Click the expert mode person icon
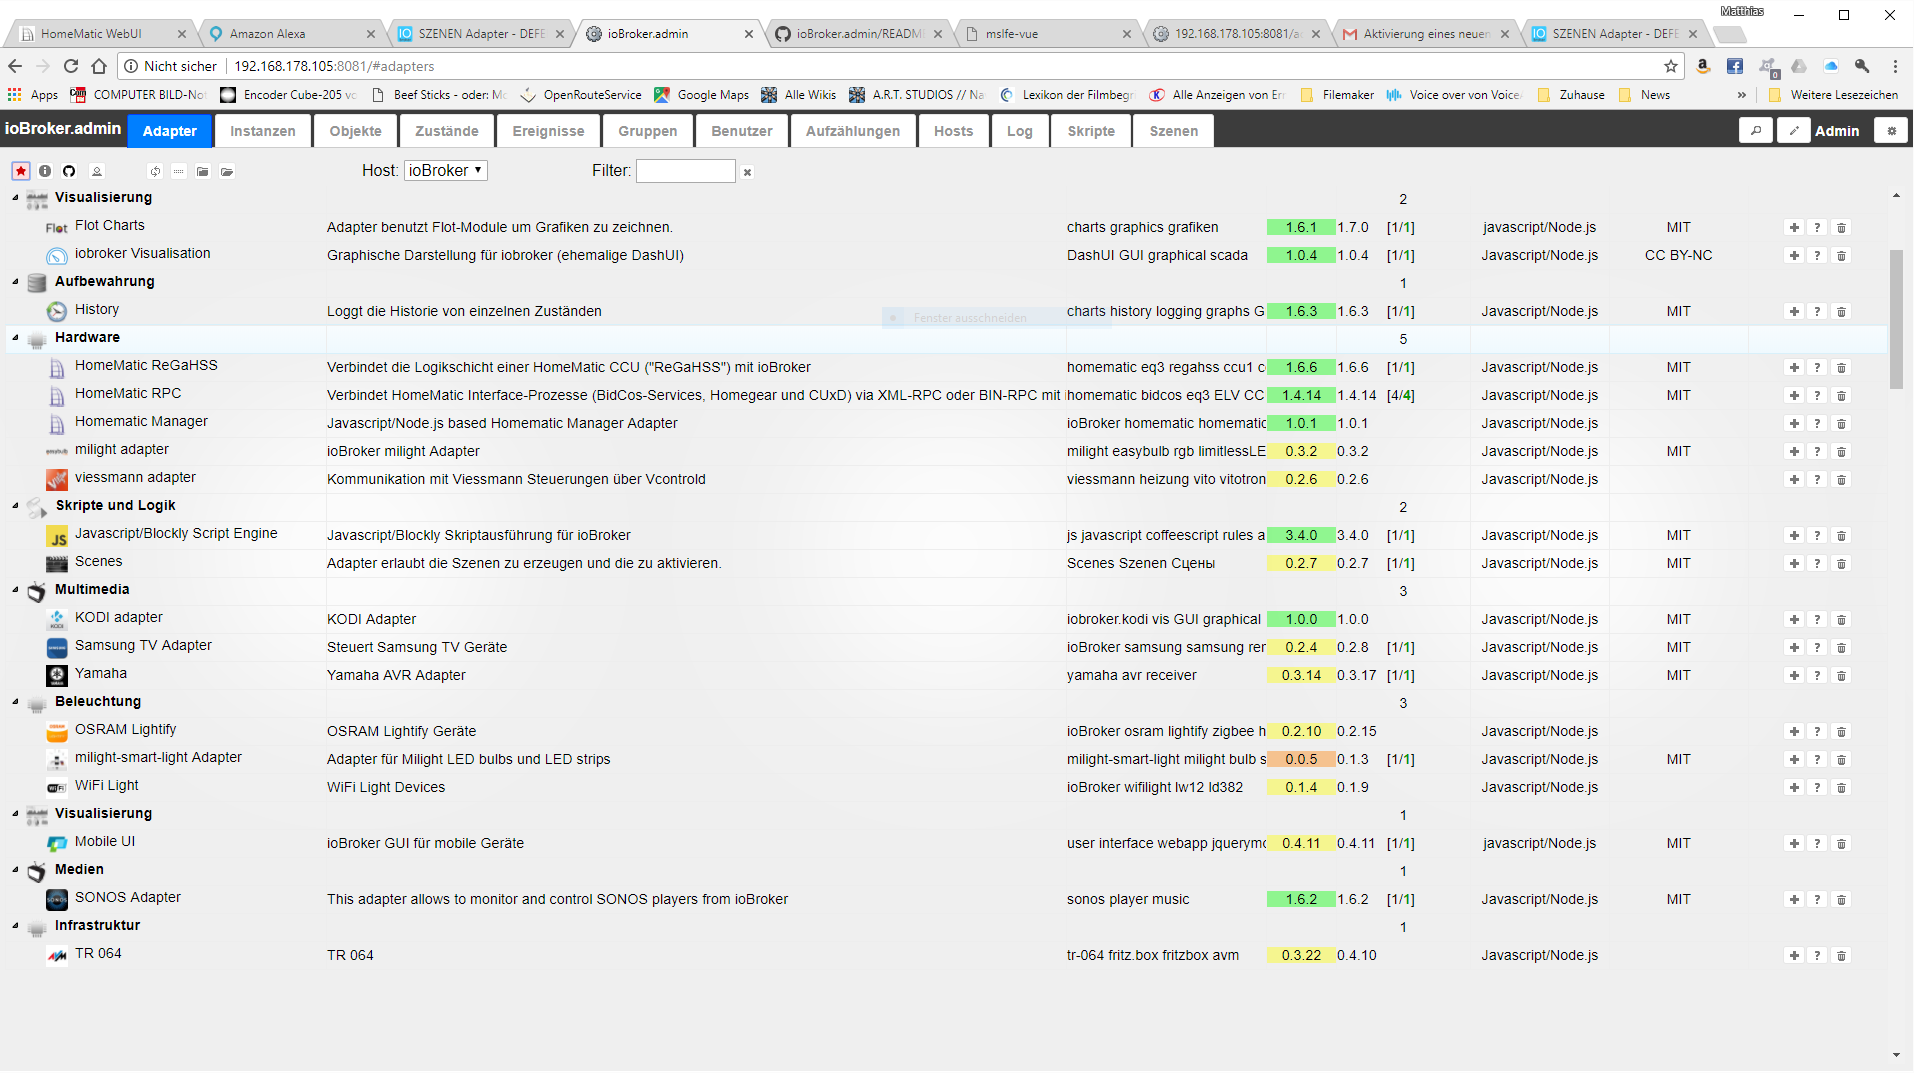The image size is (1914, 1073). pos(97,171)
